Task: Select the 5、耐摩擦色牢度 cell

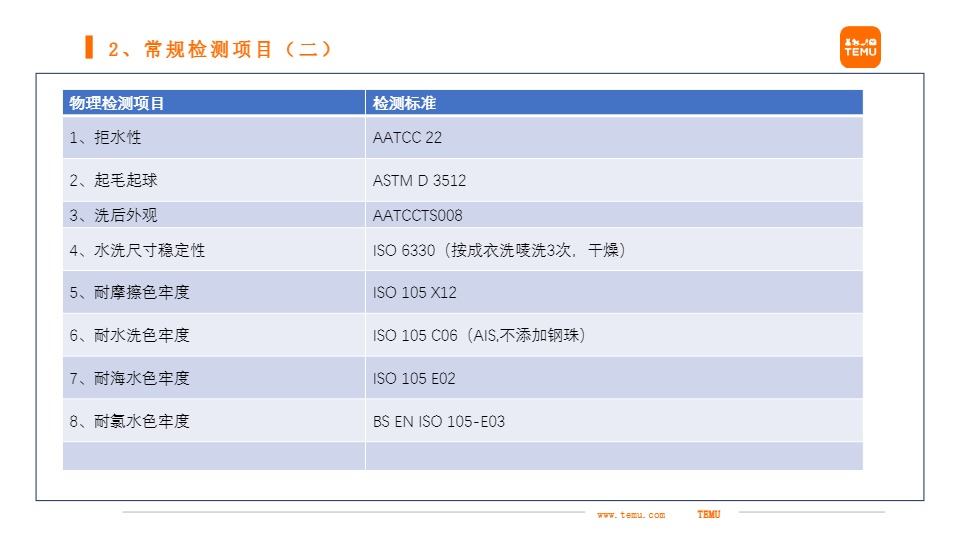Action: coord(129,293)
